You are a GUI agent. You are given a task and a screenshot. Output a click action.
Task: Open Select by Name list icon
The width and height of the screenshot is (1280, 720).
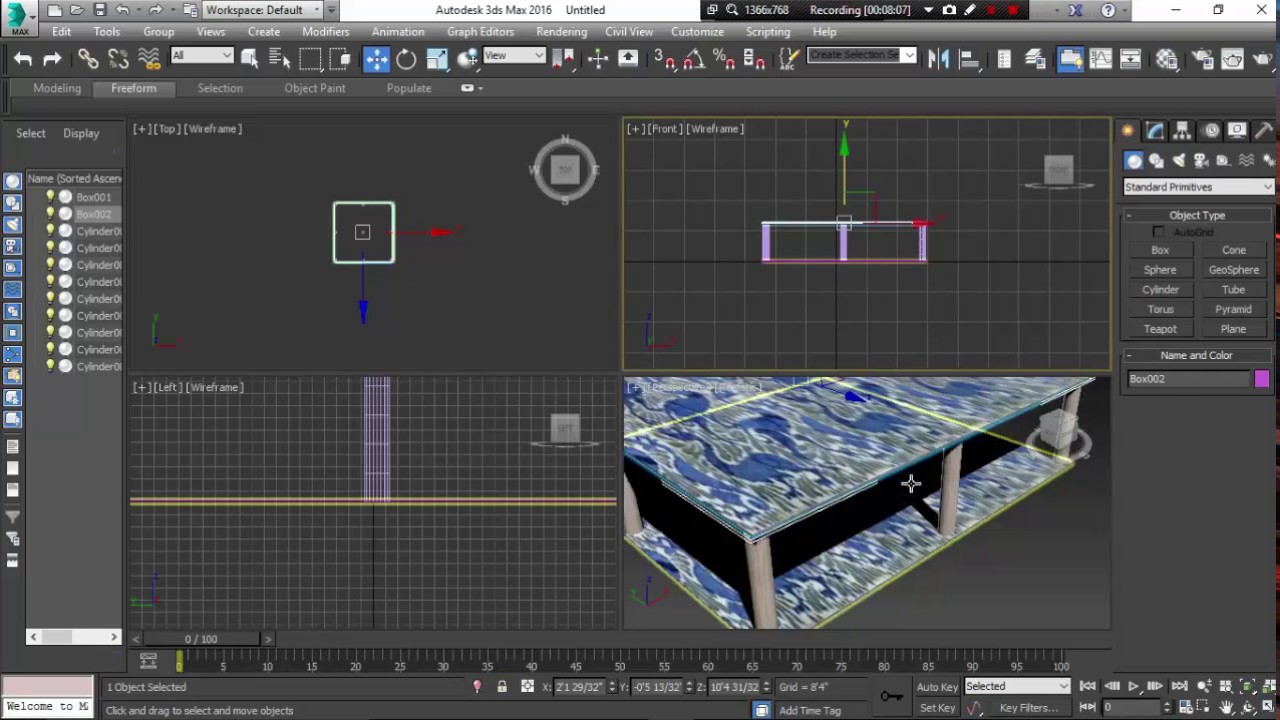280,59
